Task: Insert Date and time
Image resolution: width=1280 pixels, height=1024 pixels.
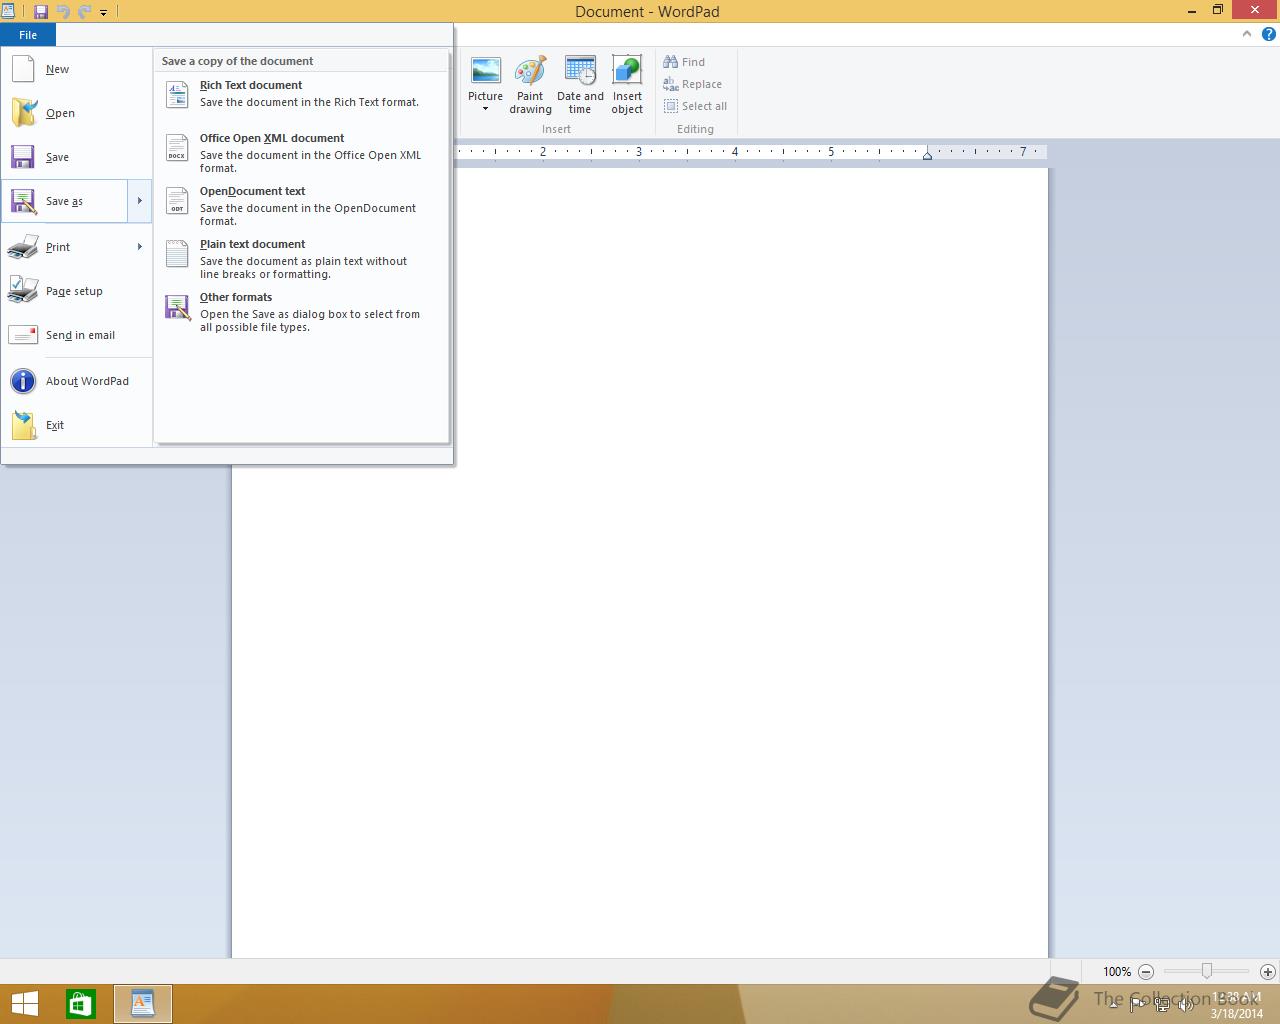Action: [x=580, y=85]
